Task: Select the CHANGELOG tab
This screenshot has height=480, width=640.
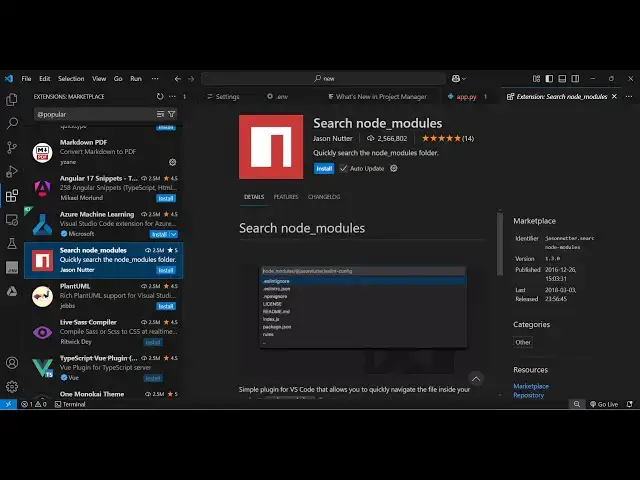Action: click(324, 197)
